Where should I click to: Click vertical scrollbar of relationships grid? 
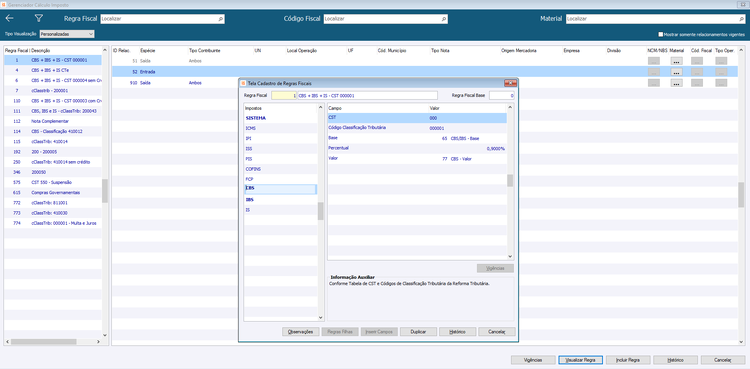pos(741,195)
